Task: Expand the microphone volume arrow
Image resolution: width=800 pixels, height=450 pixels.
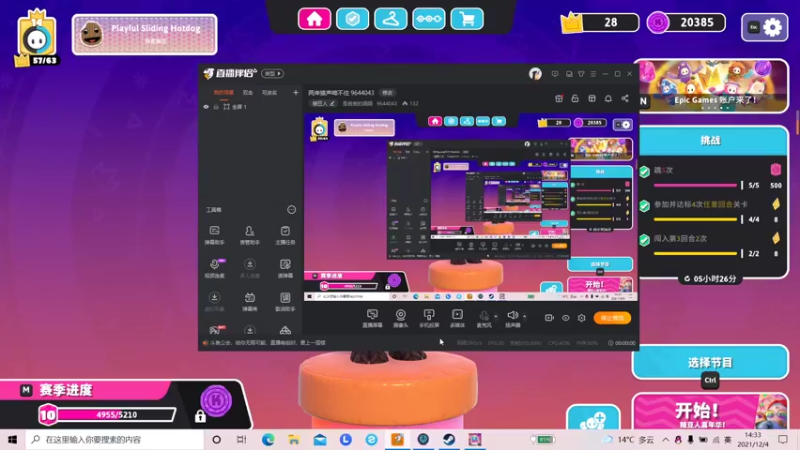Action: (495, 316)
